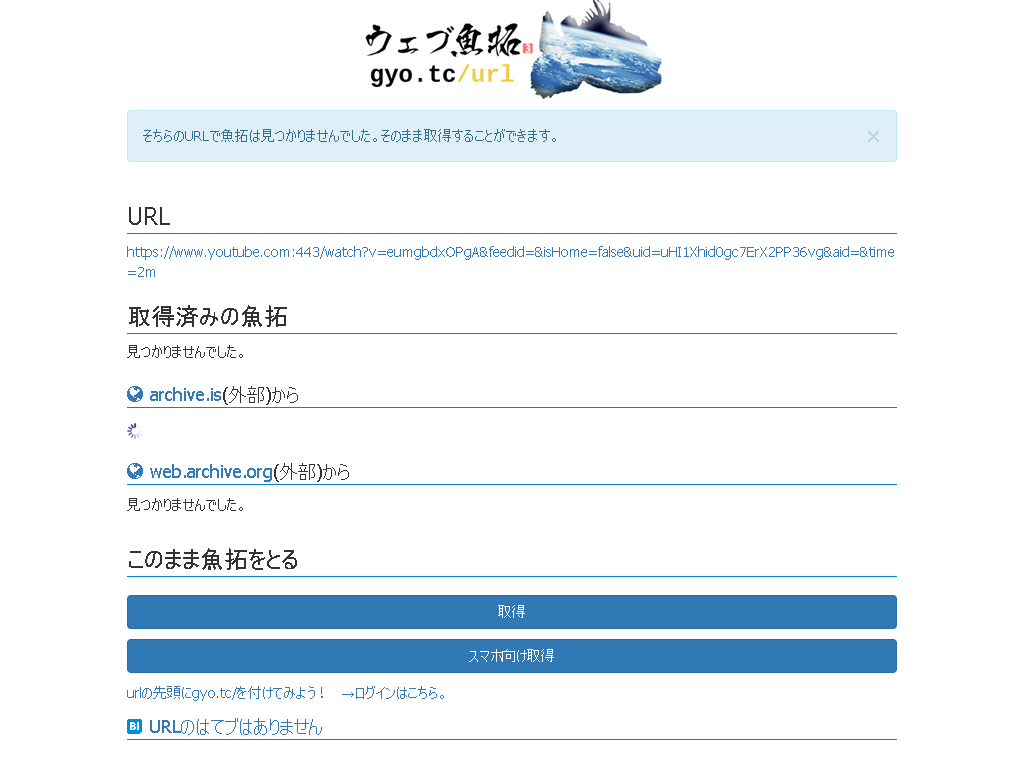Click the loading spinner under archive.is
This screenshot has height=768, width=1024.
point(135,431)
